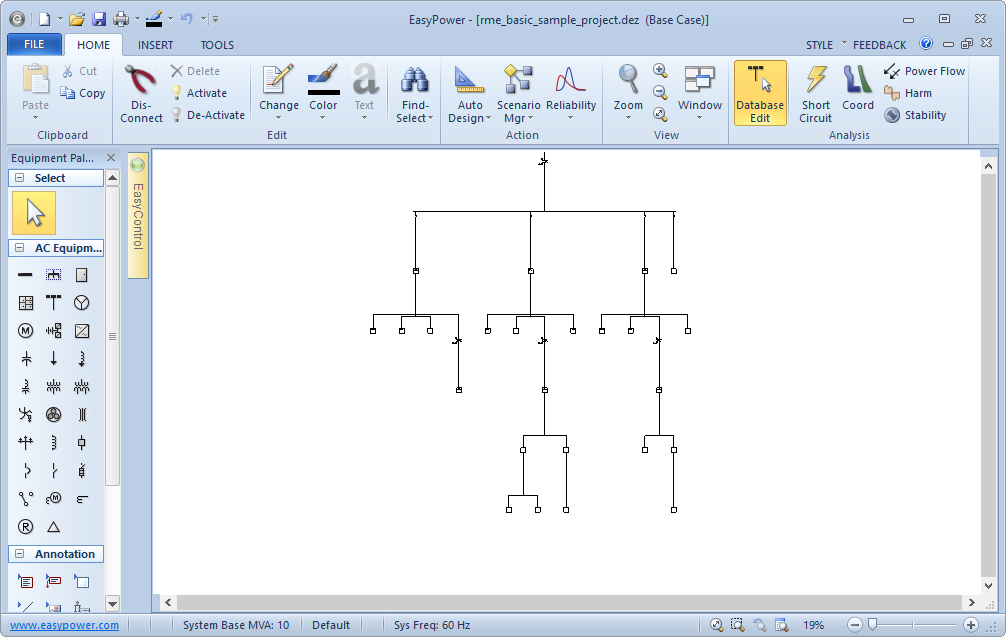The width and height of the screenshot is (1006, 637).
Task: Collapse the AC Equipment palette section
Action: click(19, 248)
